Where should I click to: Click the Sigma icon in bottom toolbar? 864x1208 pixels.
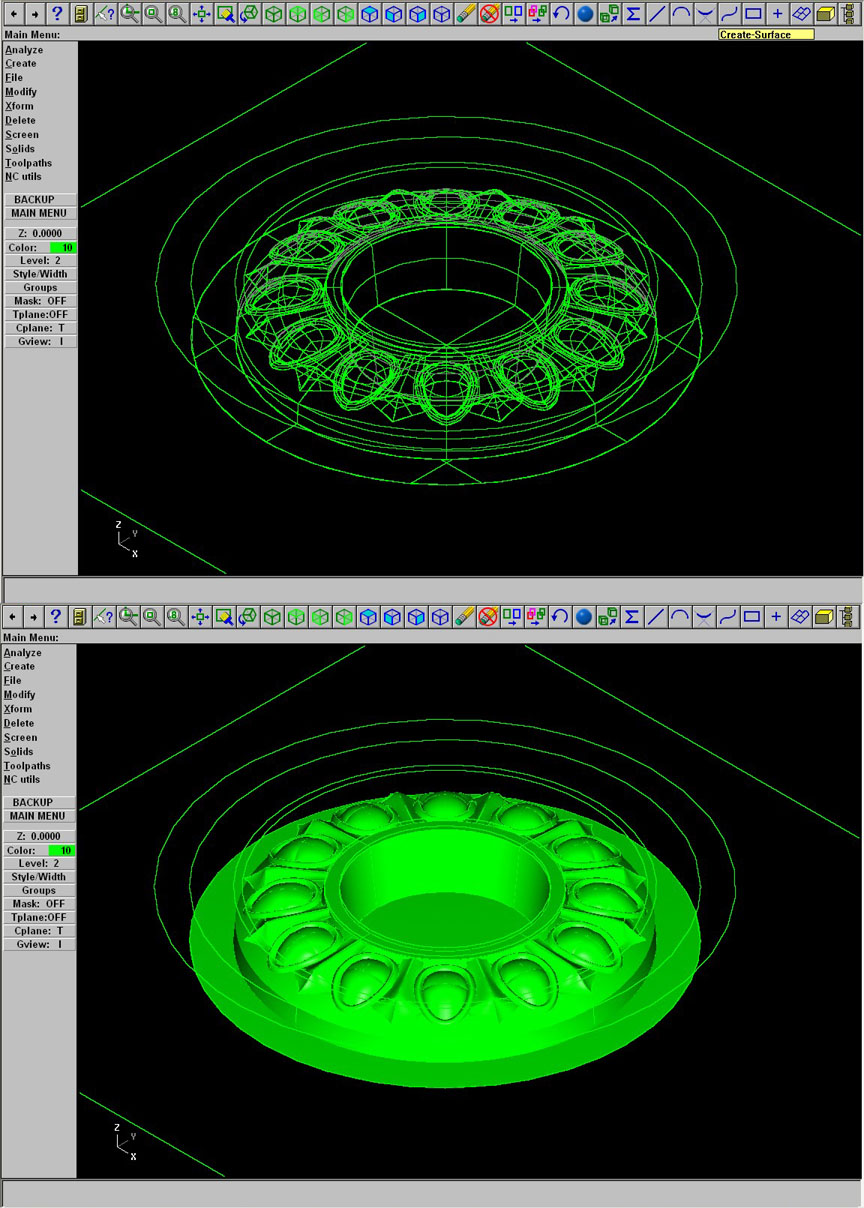coord(632,617)
